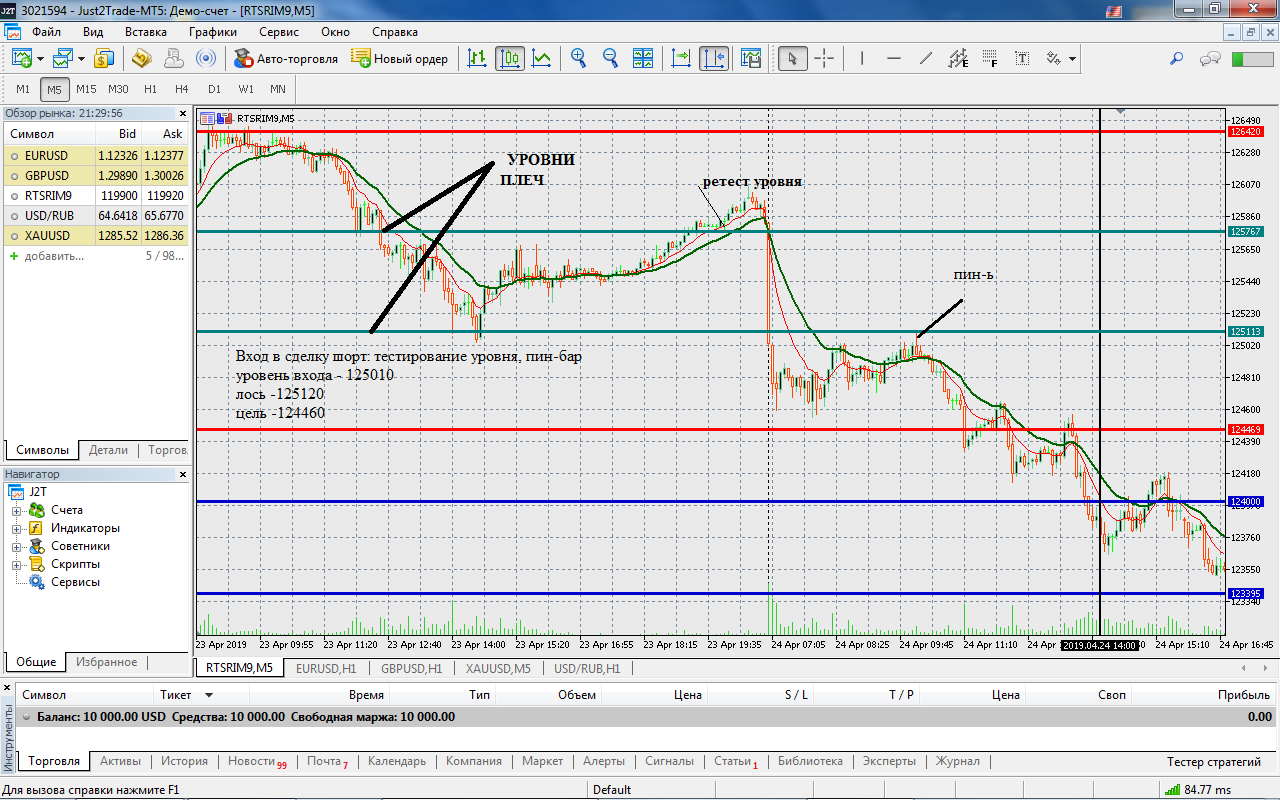Toggle chart auto-scroll button
This screenshot has height=800, width=1280.
pos(682,59)
